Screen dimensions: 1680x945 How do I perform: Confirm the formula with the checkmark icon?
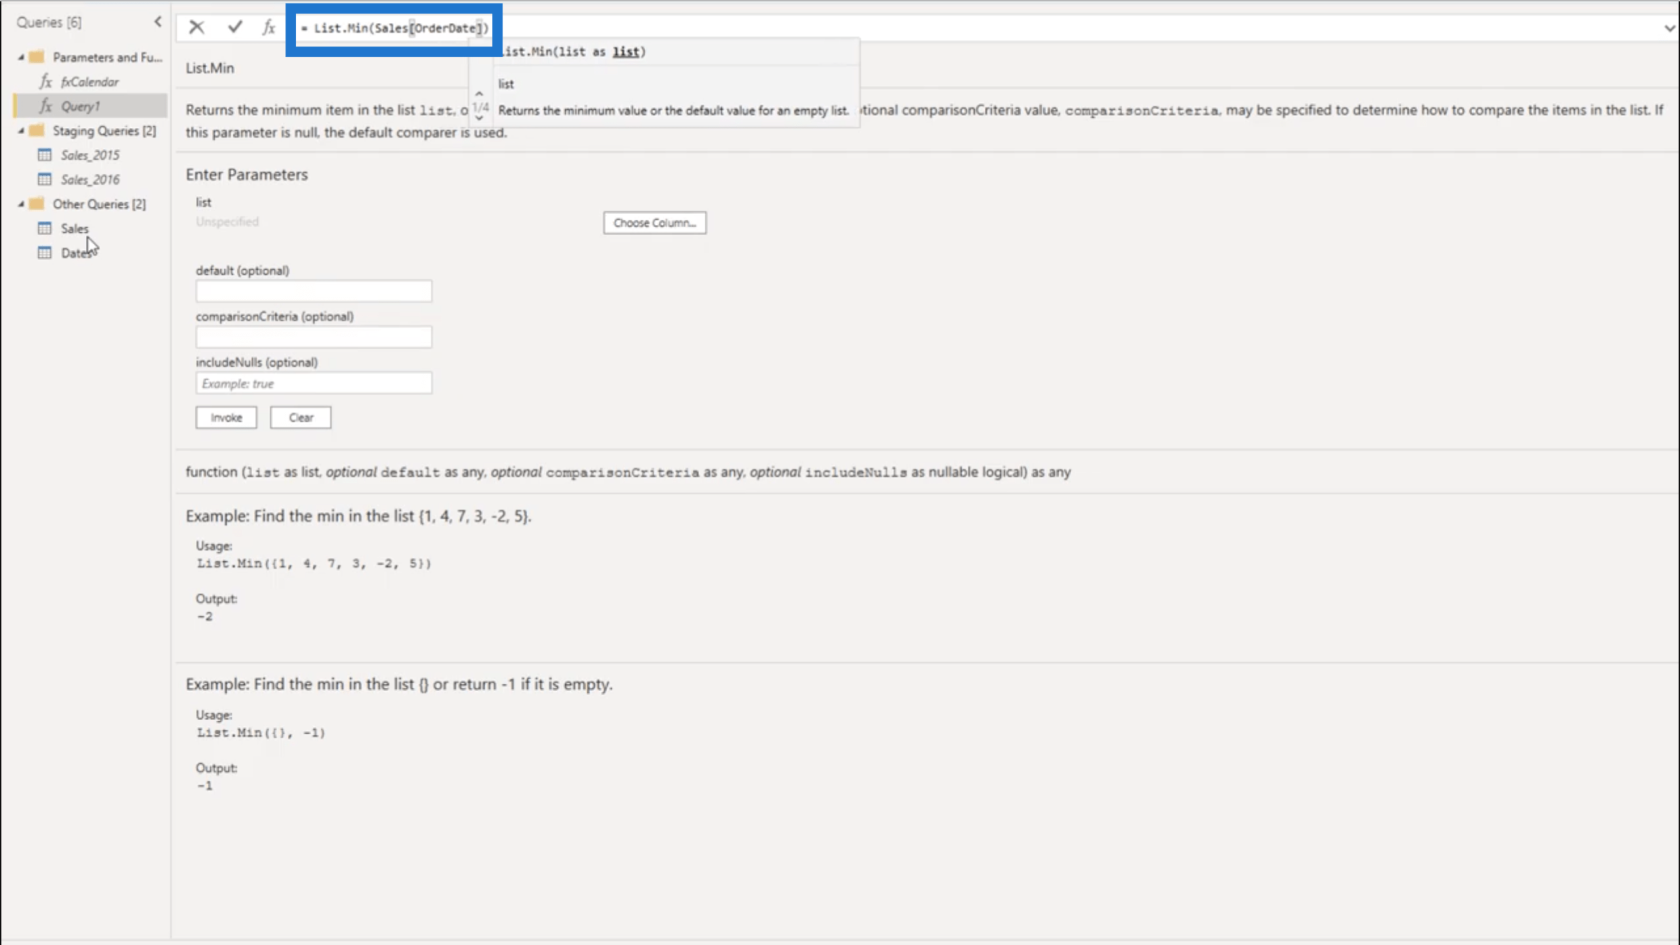235,27
